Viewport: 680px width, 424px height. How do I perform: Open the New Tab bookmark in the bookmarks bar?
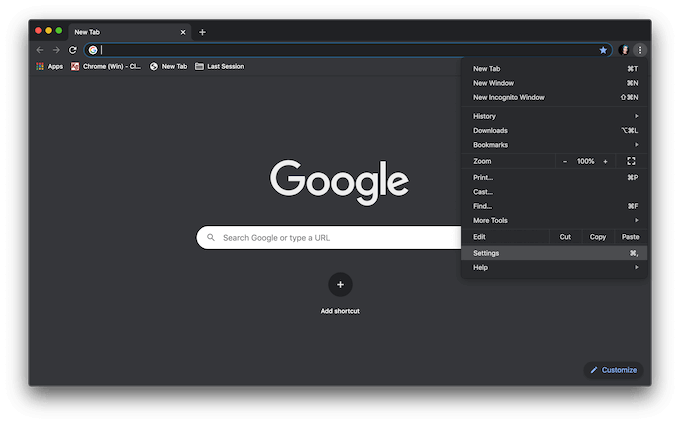point(168,66)
